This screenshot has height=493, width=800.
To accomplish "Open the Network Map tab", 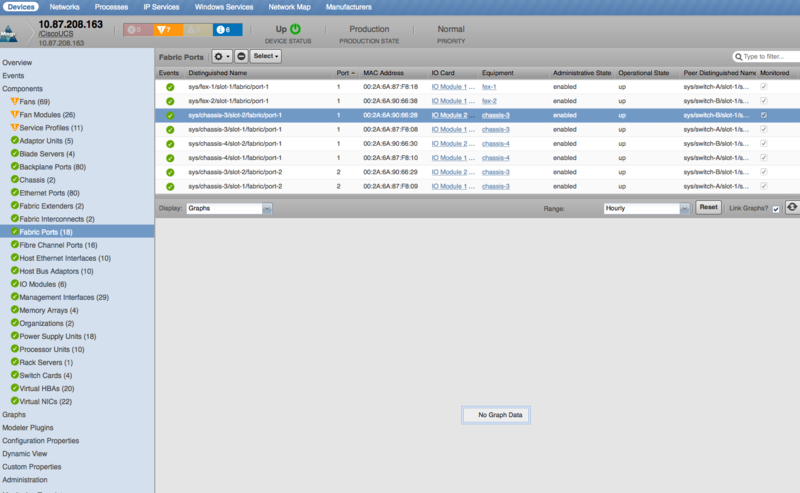I will pos(289,7).
